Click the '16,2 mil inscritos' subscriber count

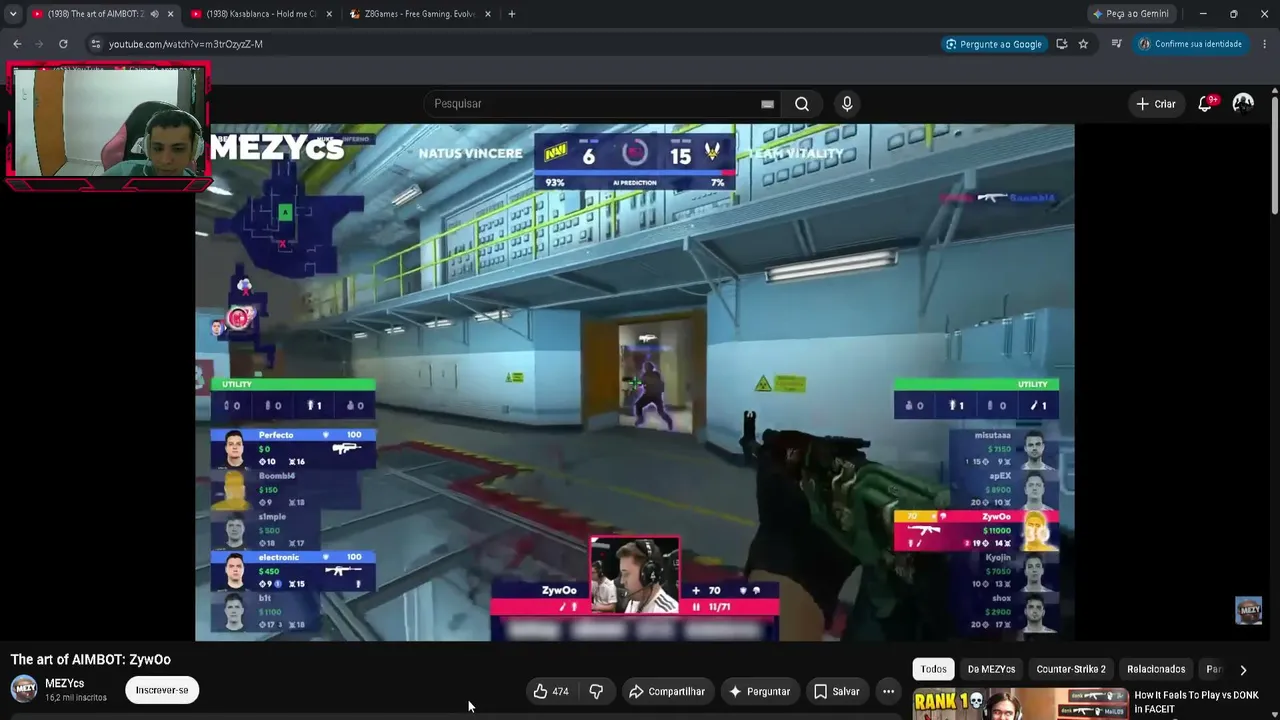coord(76,698)
